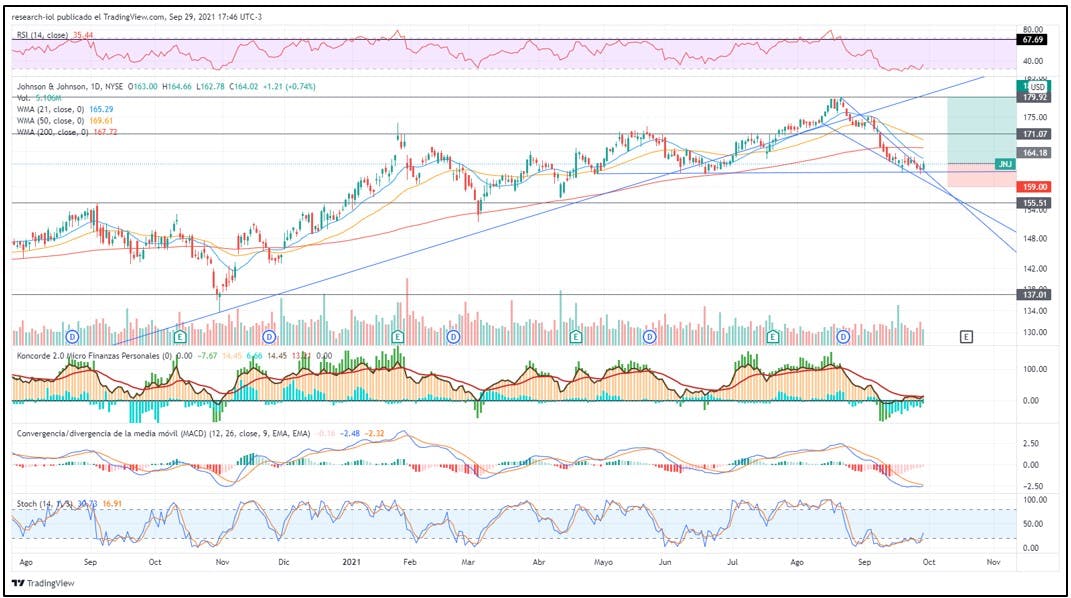Click the Mayo month label on time axis

point(603,563)
